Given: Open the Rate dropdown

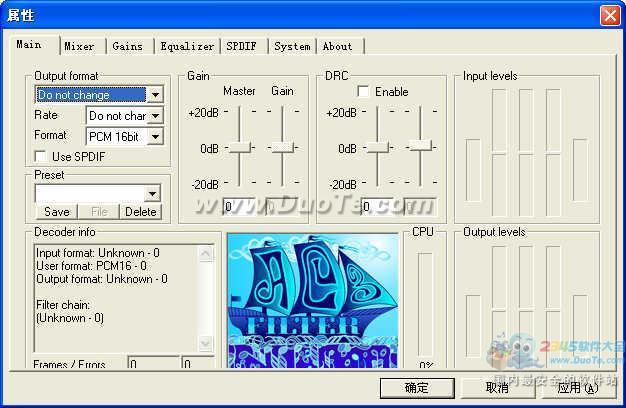Looking at the screenshot, I should [x=155, y=116].
